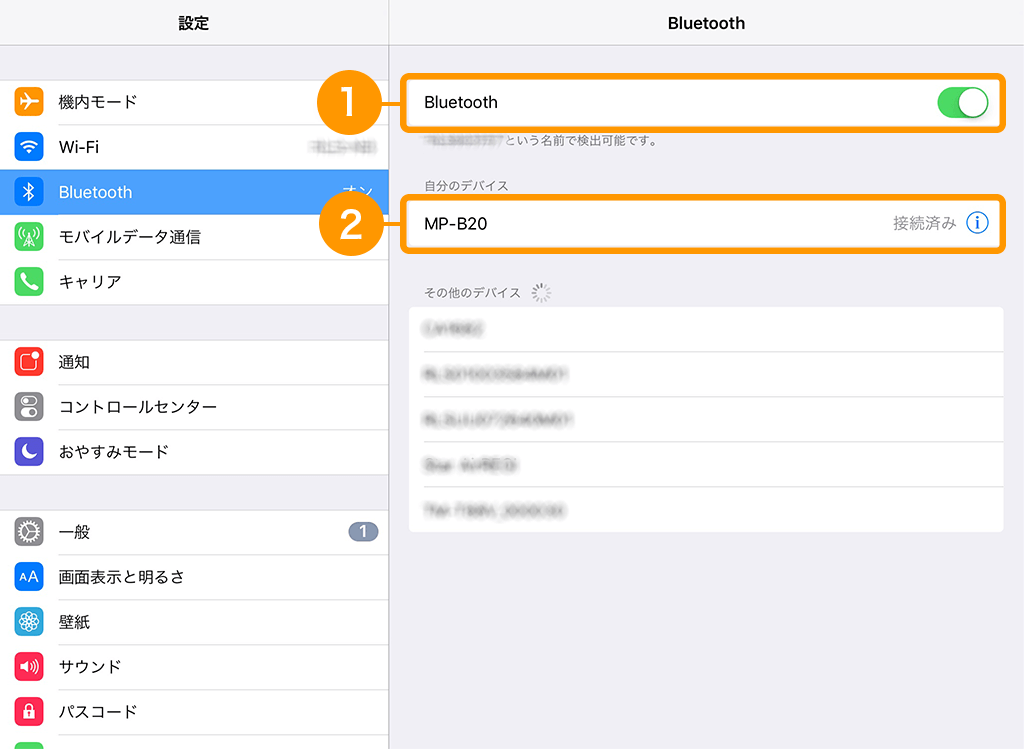Tap the Control Center toggle icon
This screenshot has width=1024, height=750.
tap(29, 407)
